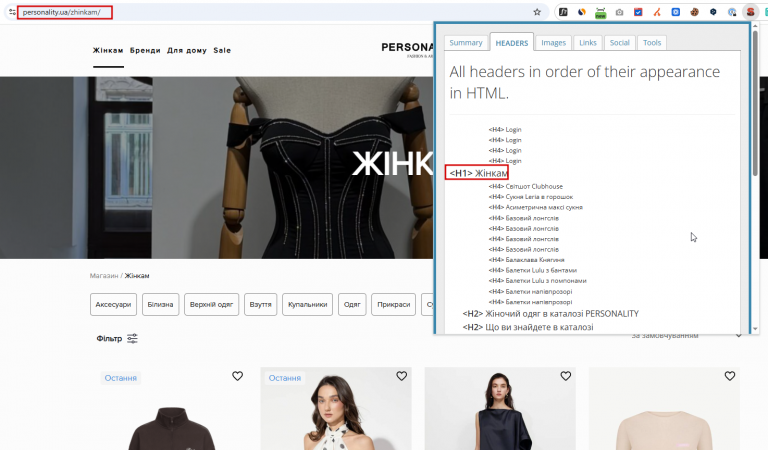Open the Similarweb extension icon

pos(582,12)
